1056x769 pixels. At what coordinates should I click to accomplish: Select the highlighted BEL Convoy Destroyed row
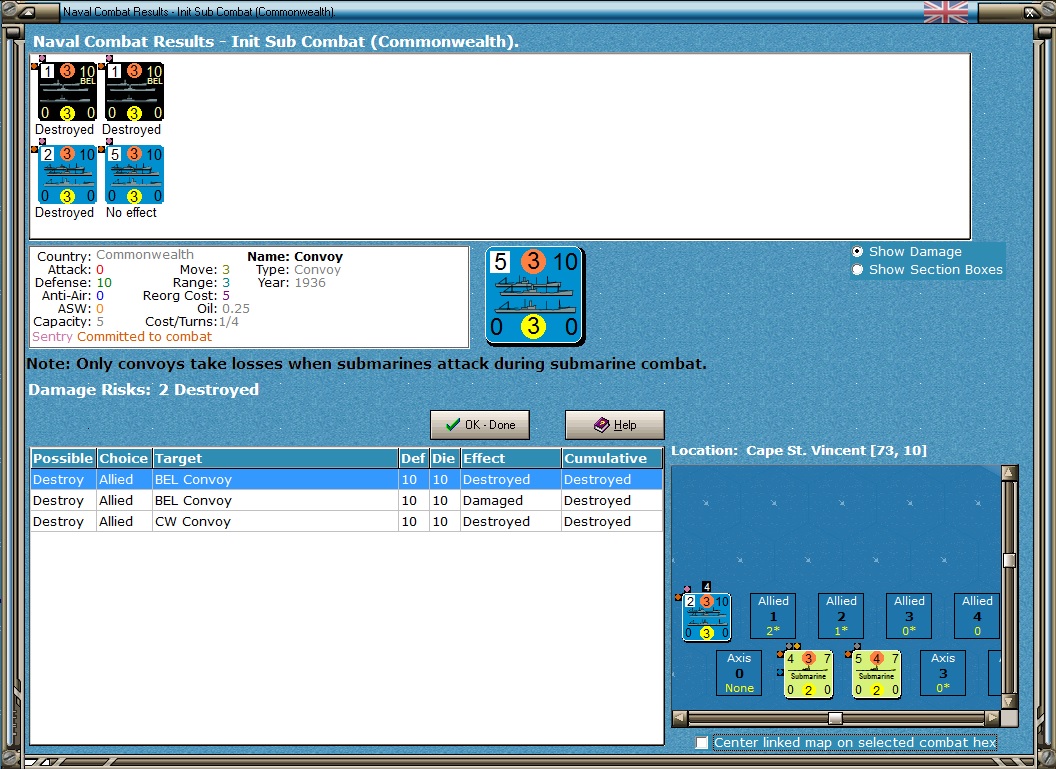347,479
